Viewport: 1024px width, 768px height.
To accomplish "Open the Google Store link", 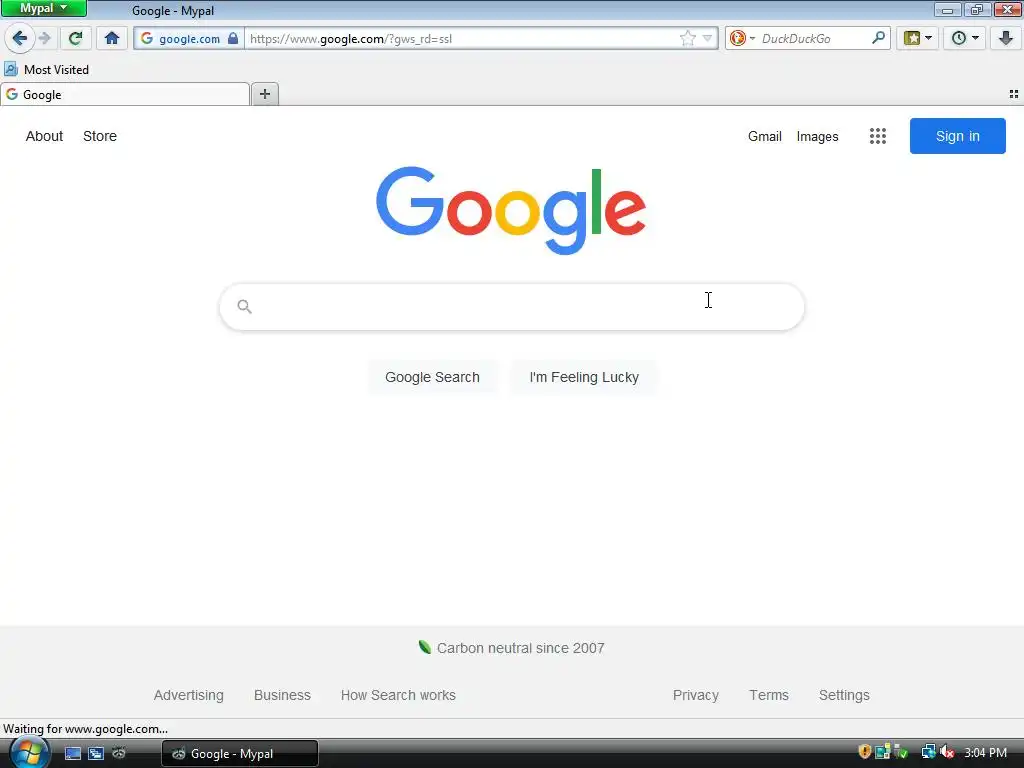I will tap(100, 136).
